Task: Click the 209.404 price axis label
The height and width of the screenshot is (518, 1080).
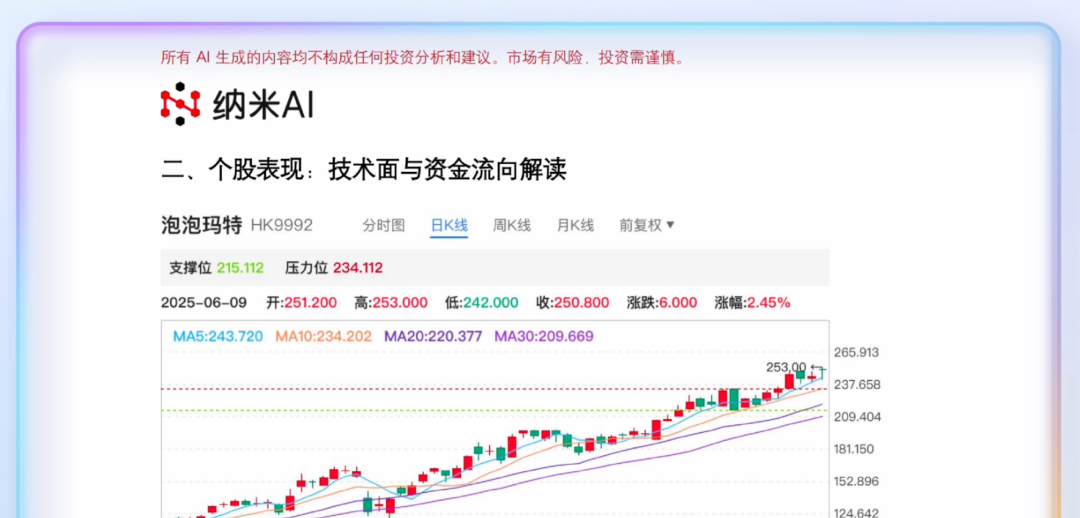Action: [856, 417]
